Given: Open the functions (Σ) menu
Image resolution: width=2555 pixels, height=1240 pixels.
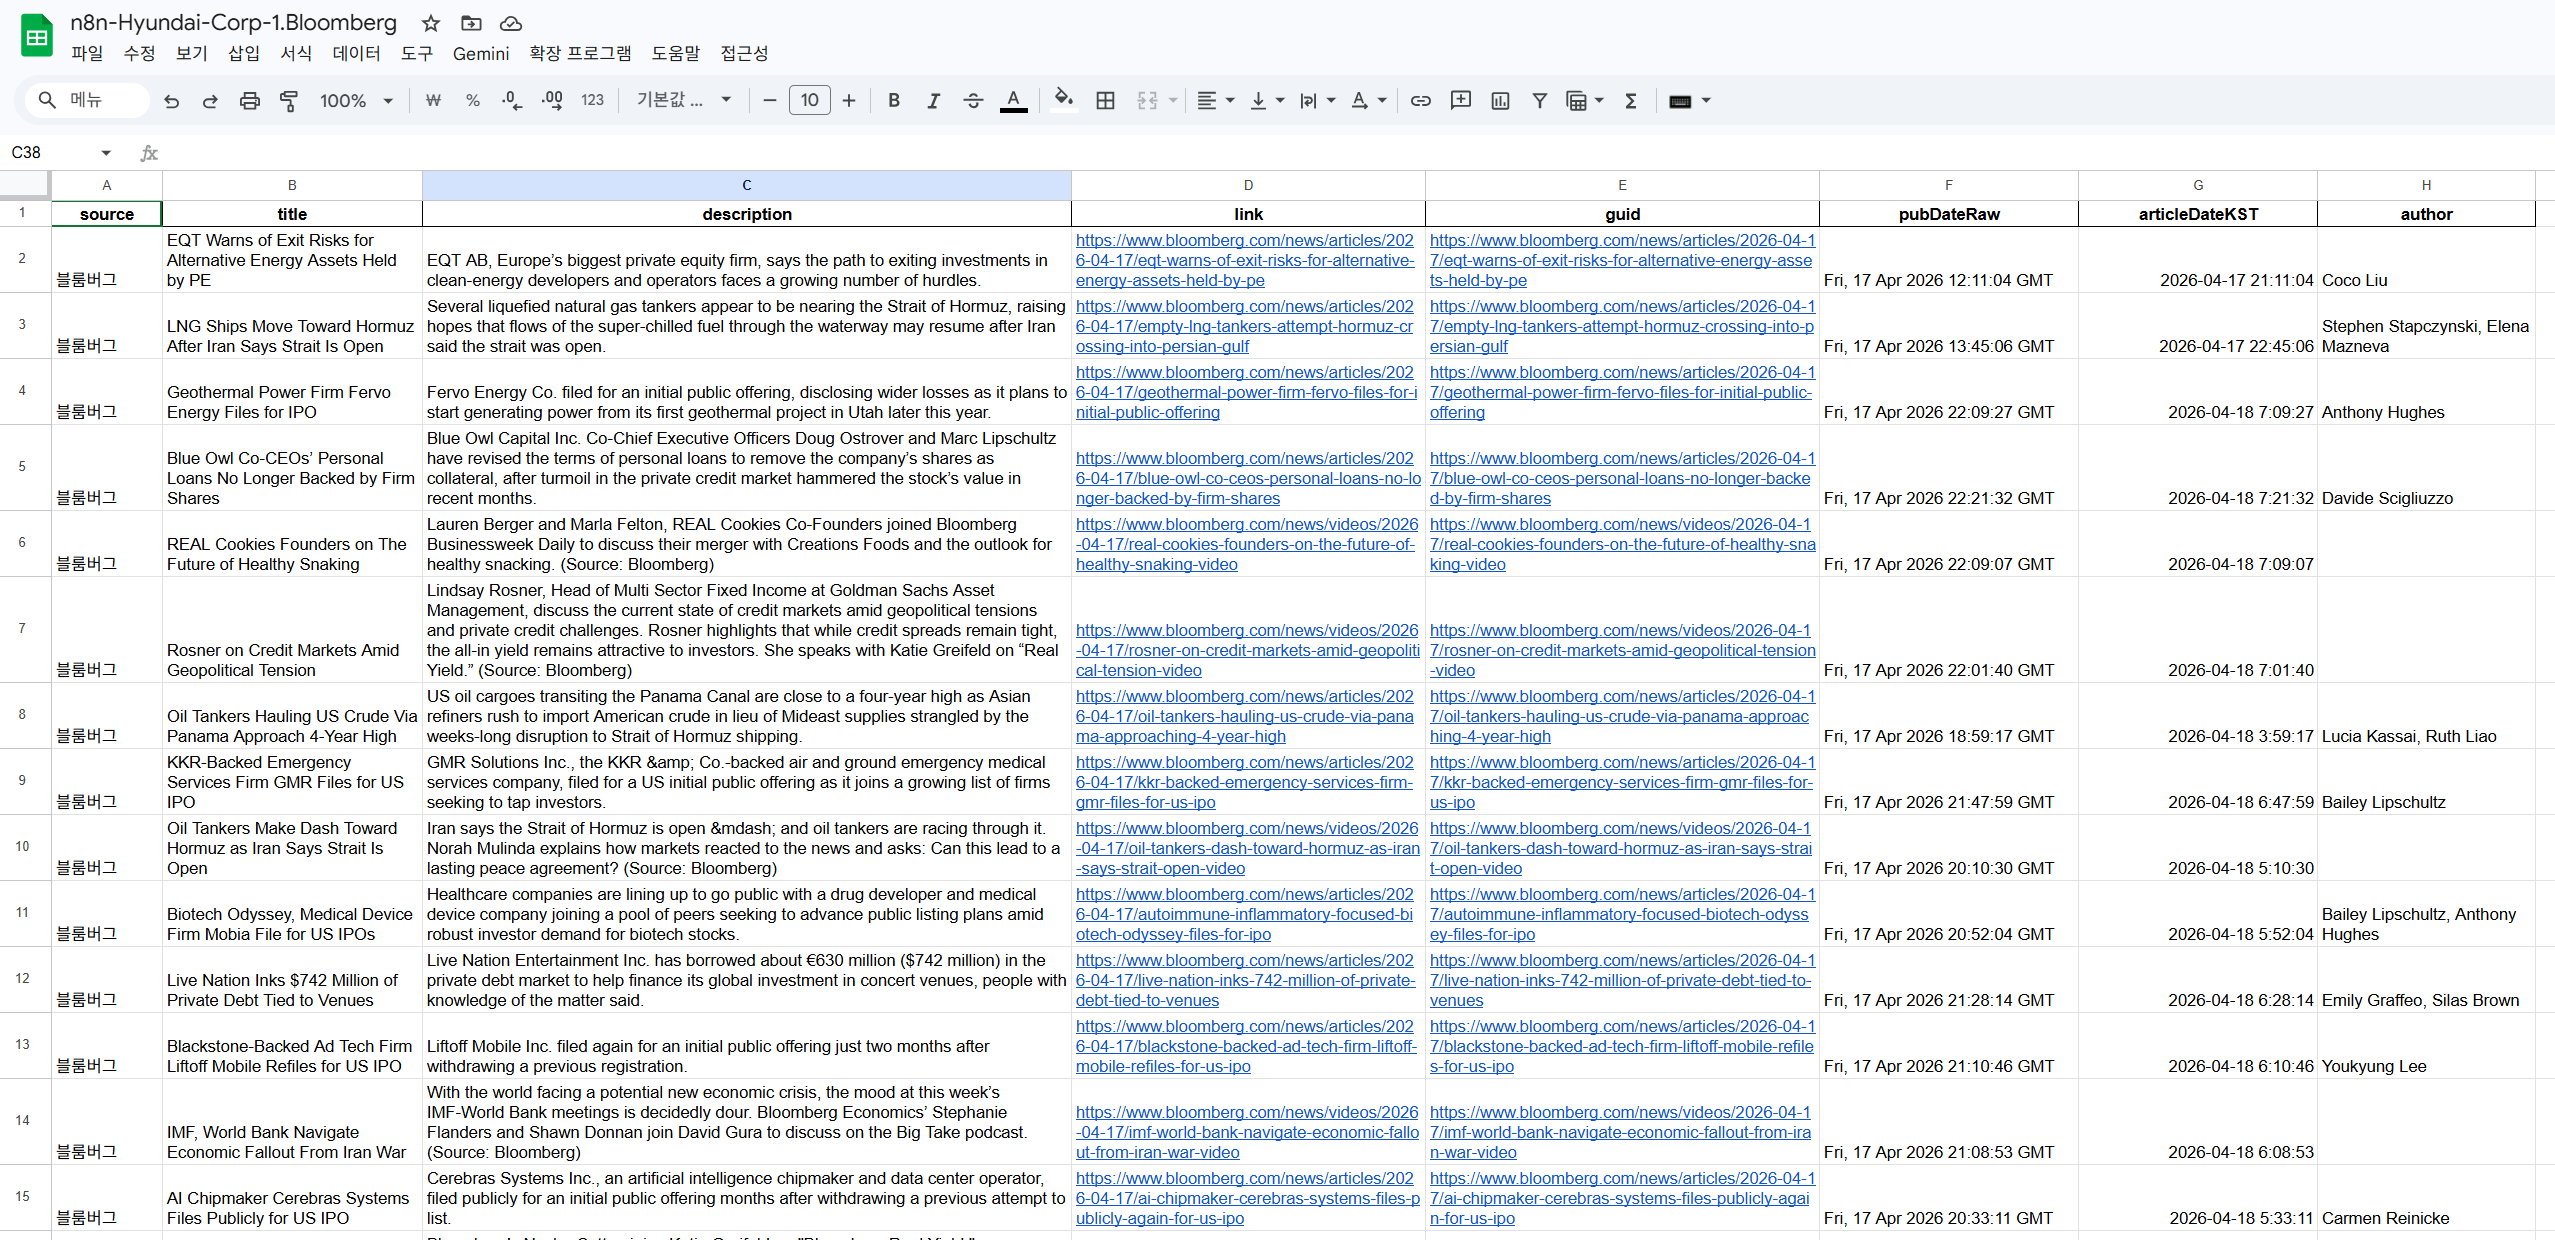Looking at the screenshot, I should pos(1631,100).
